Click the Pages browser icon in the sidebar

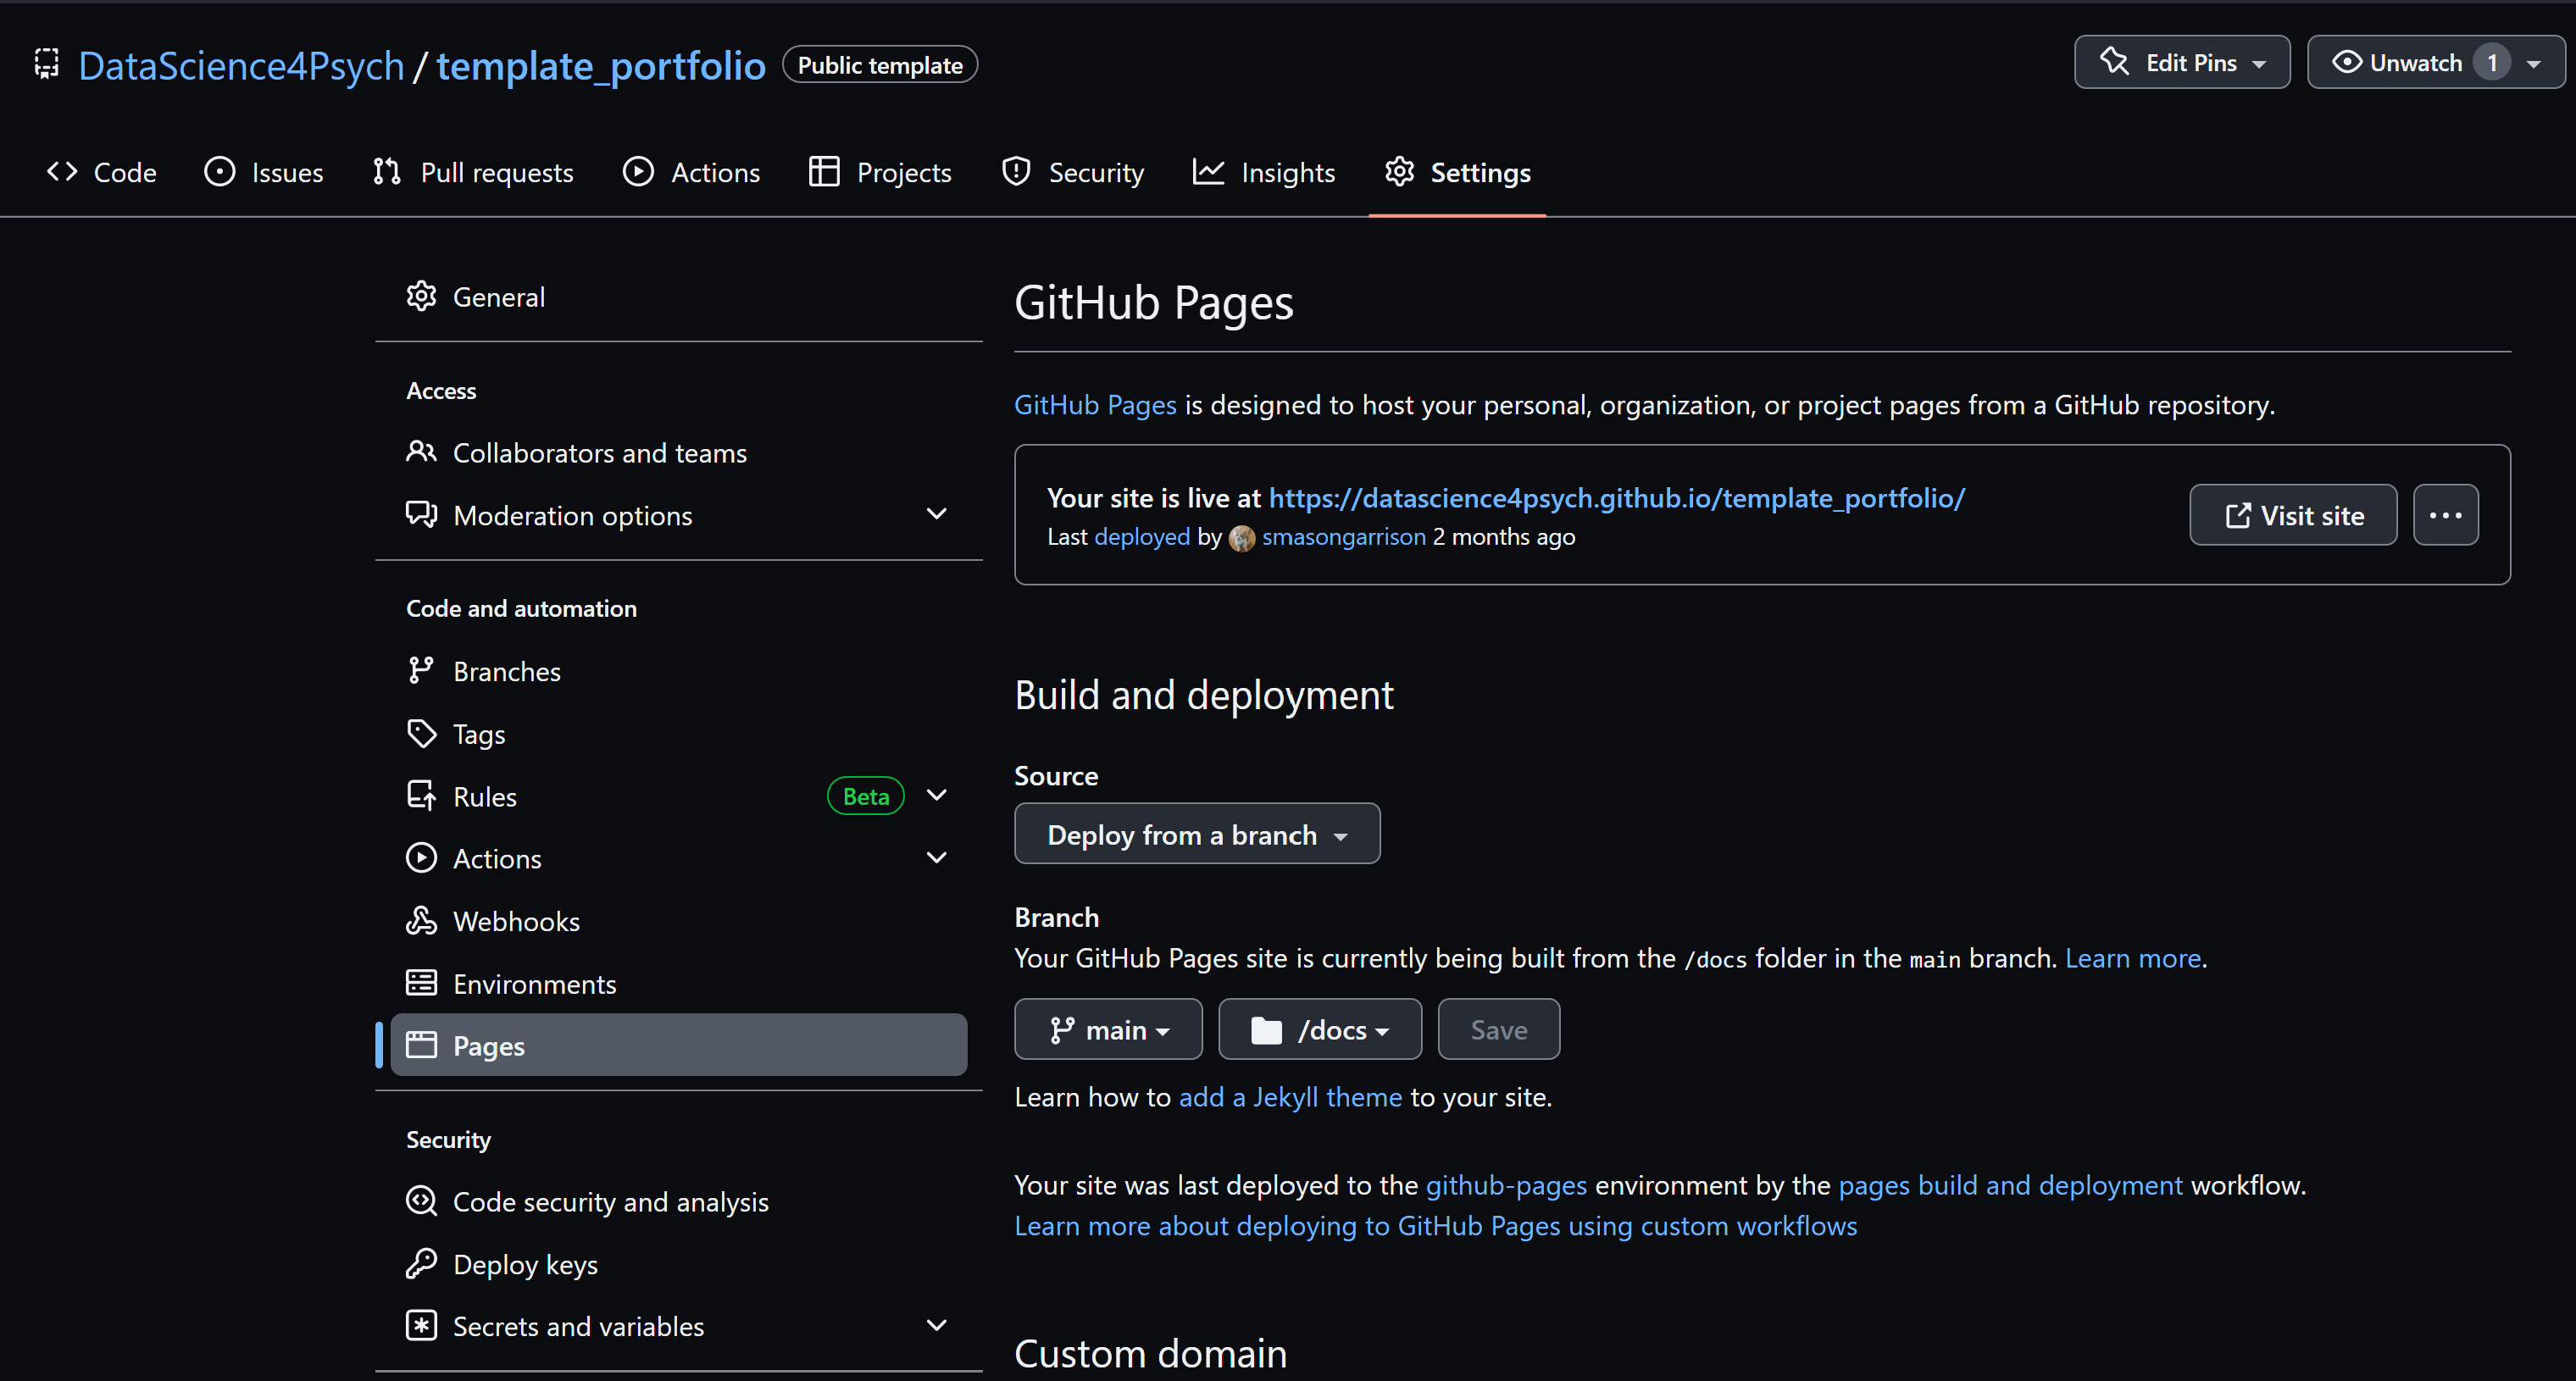[421, 1045]
